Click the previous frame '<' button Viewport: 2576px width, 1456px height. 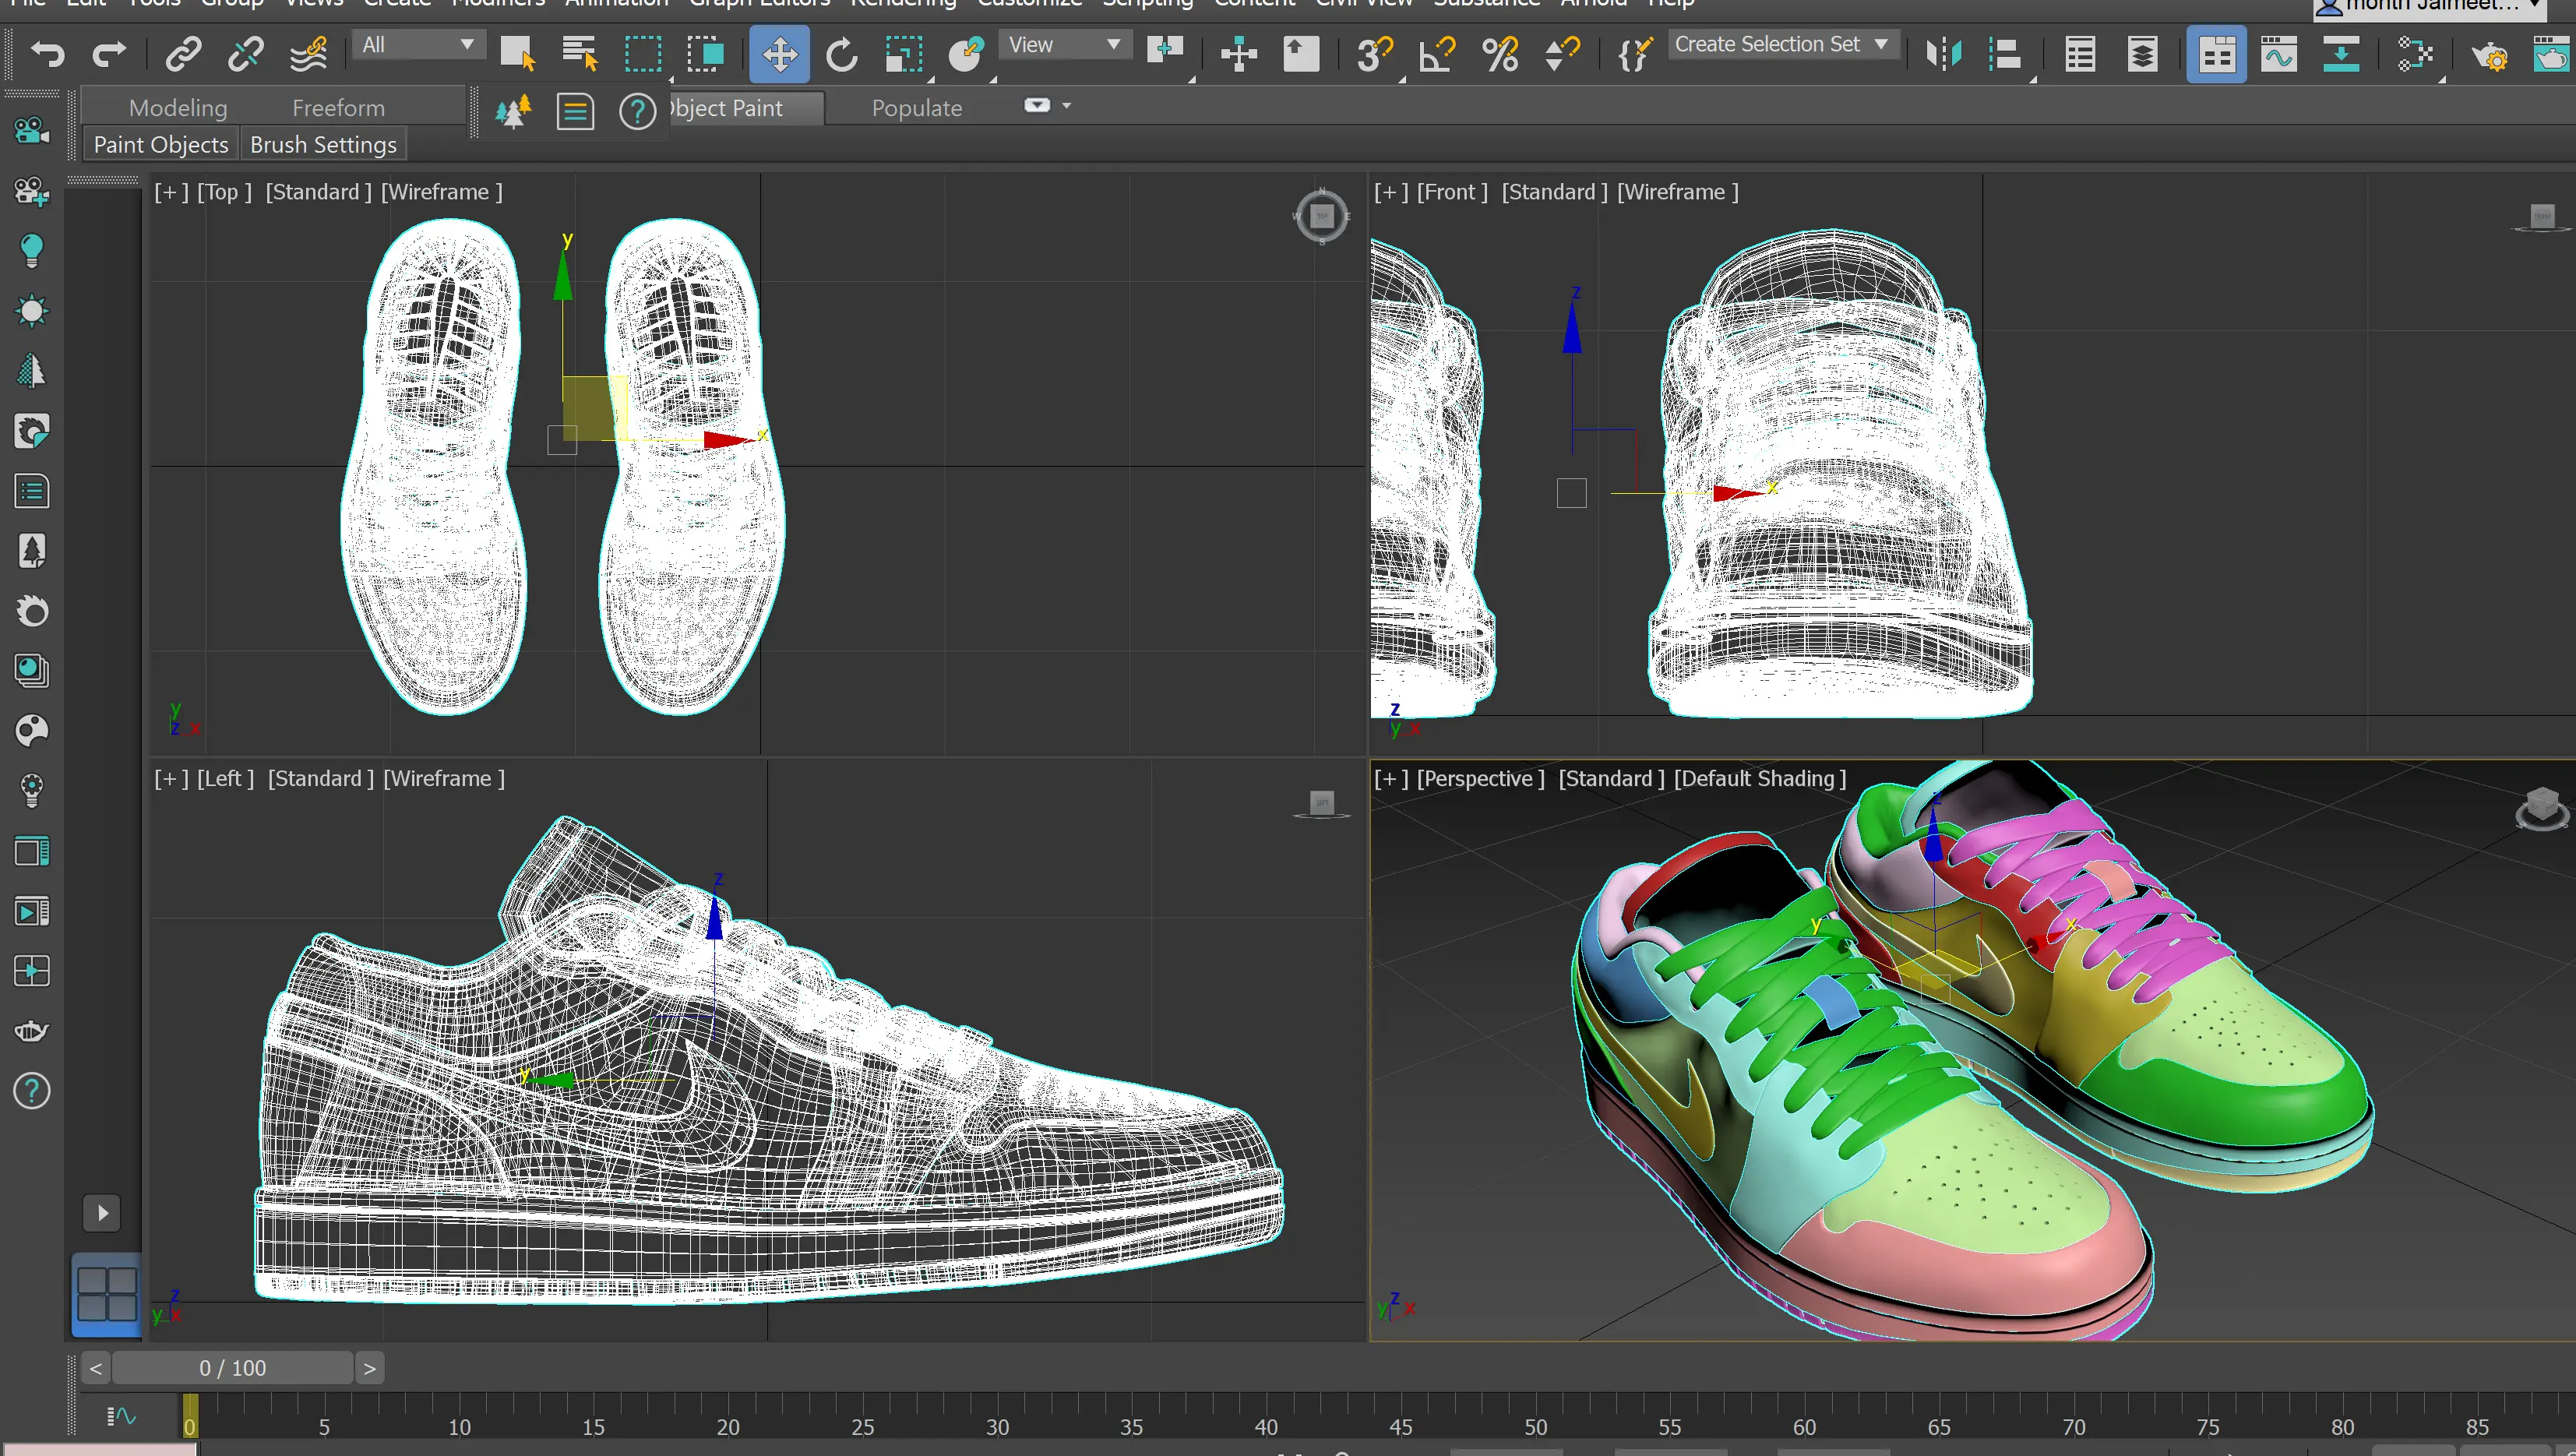[96, 1368]
